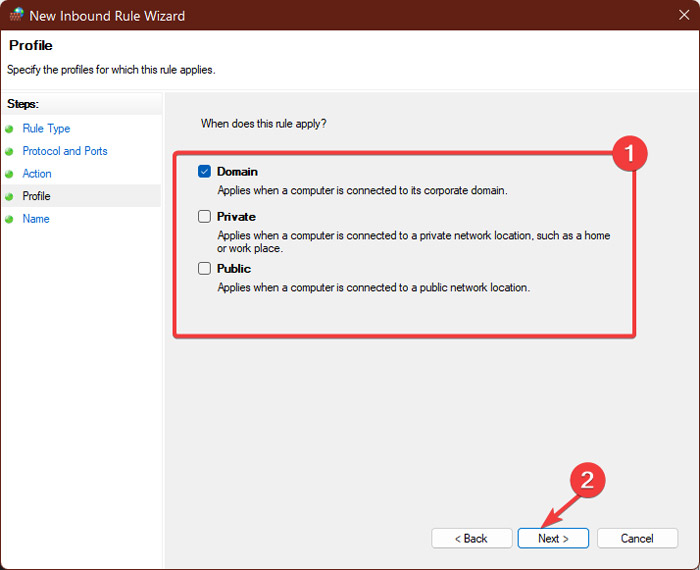Go back with the Back button
Screen dimensions: 700x570
click(471, 538)
